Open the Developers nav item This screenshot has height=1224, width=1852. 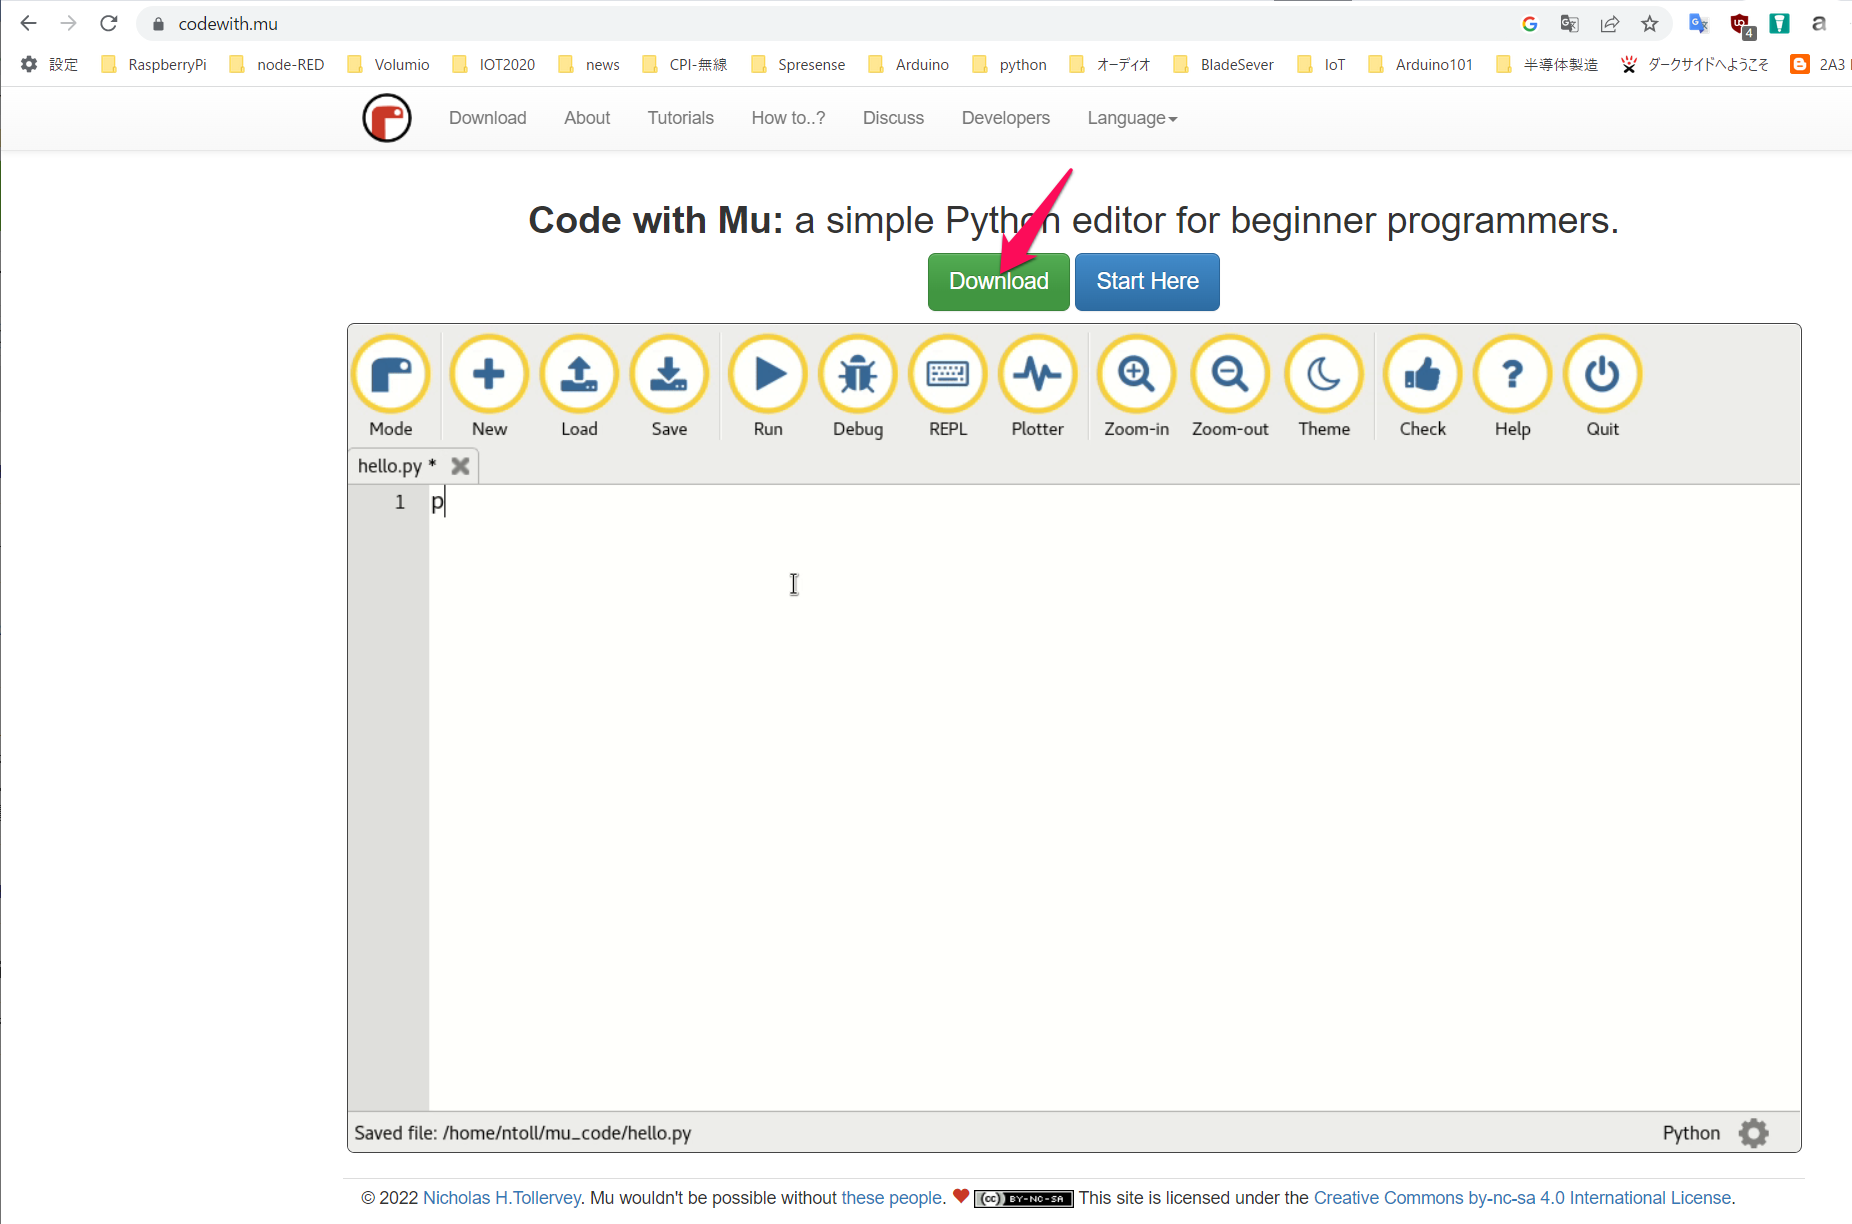[1006, 118]
